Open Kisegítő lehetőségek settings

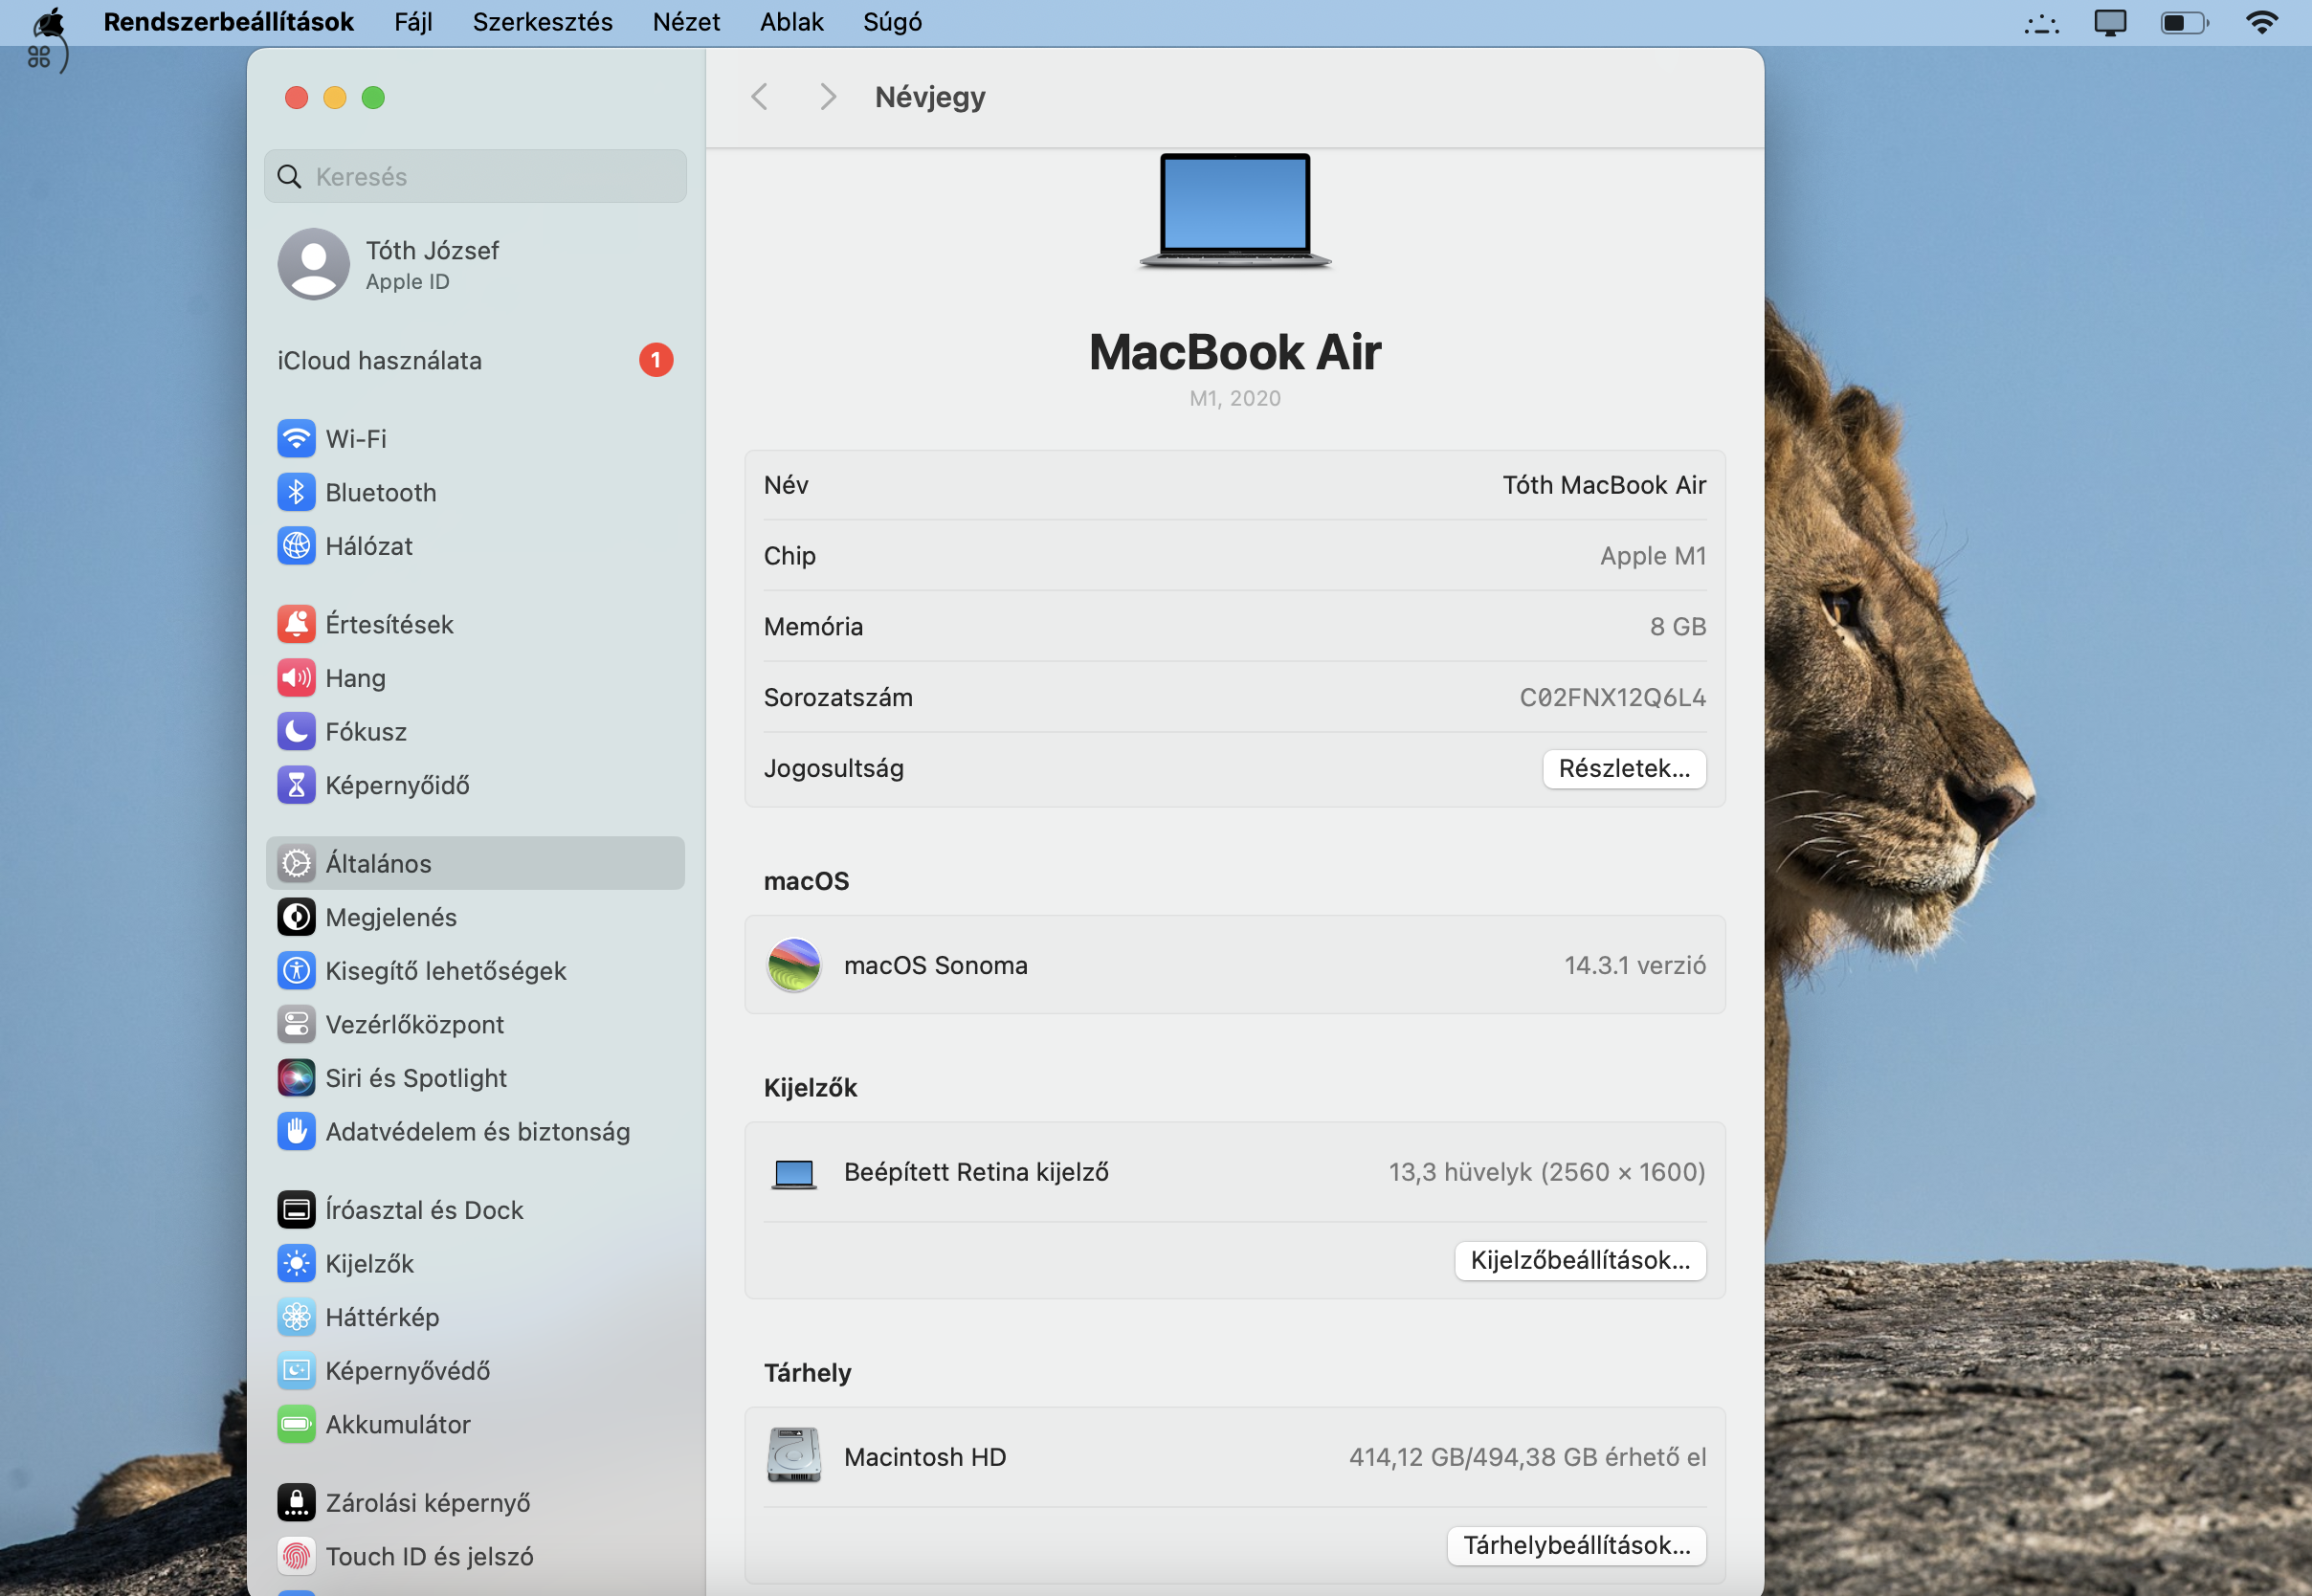click(x=475, y=971)
